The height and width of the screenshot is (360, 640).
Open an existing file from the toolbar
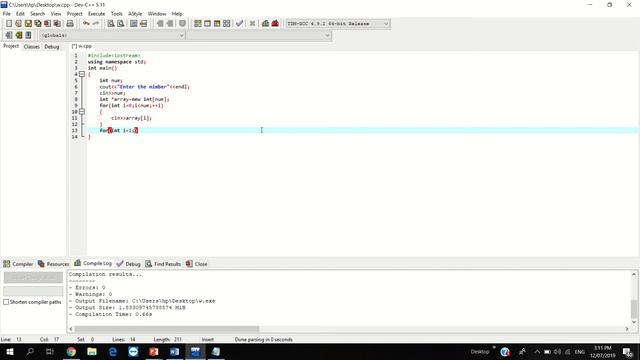[x=18, y=24]
